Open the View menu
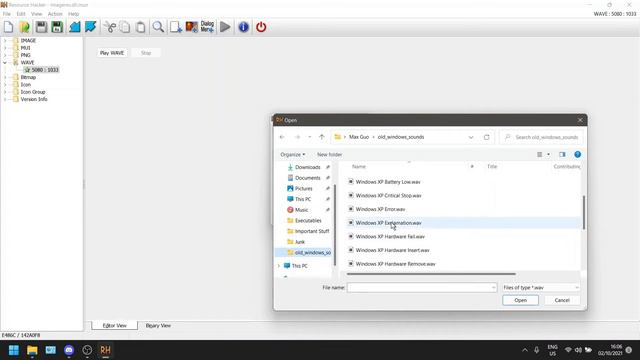The image size is (640, 360). pos(36,14)
